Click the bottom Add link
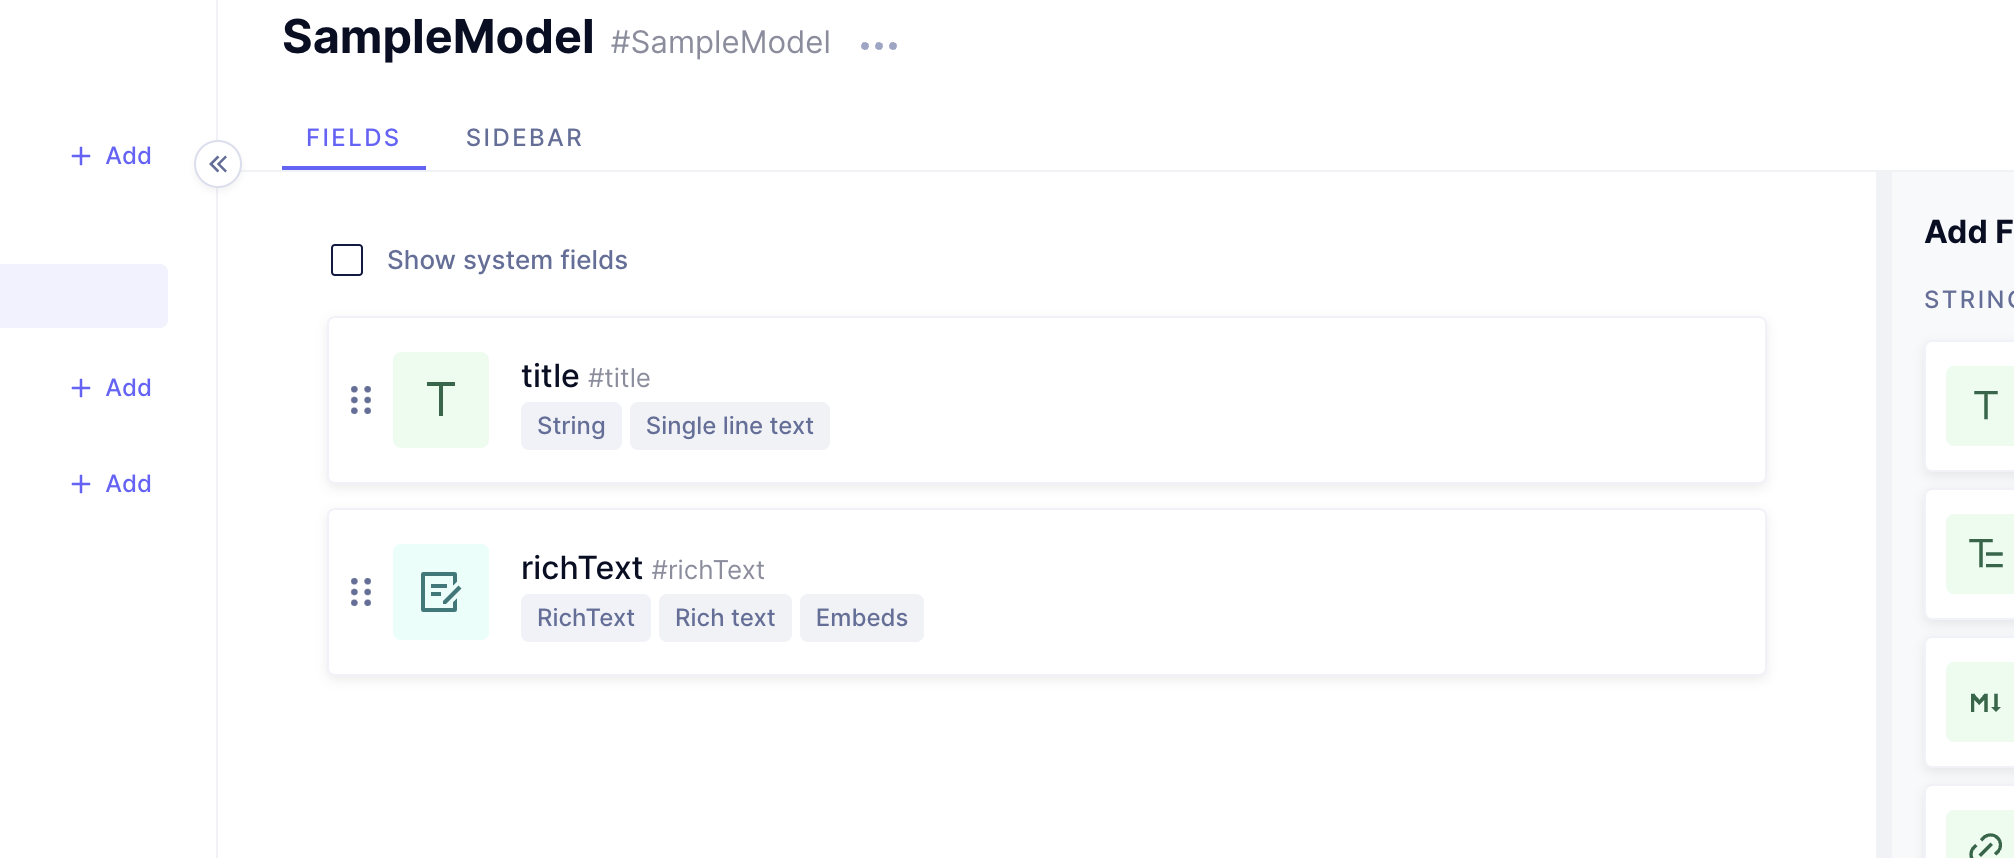The height and width of the screenshot is (858, 2014). 111,483
